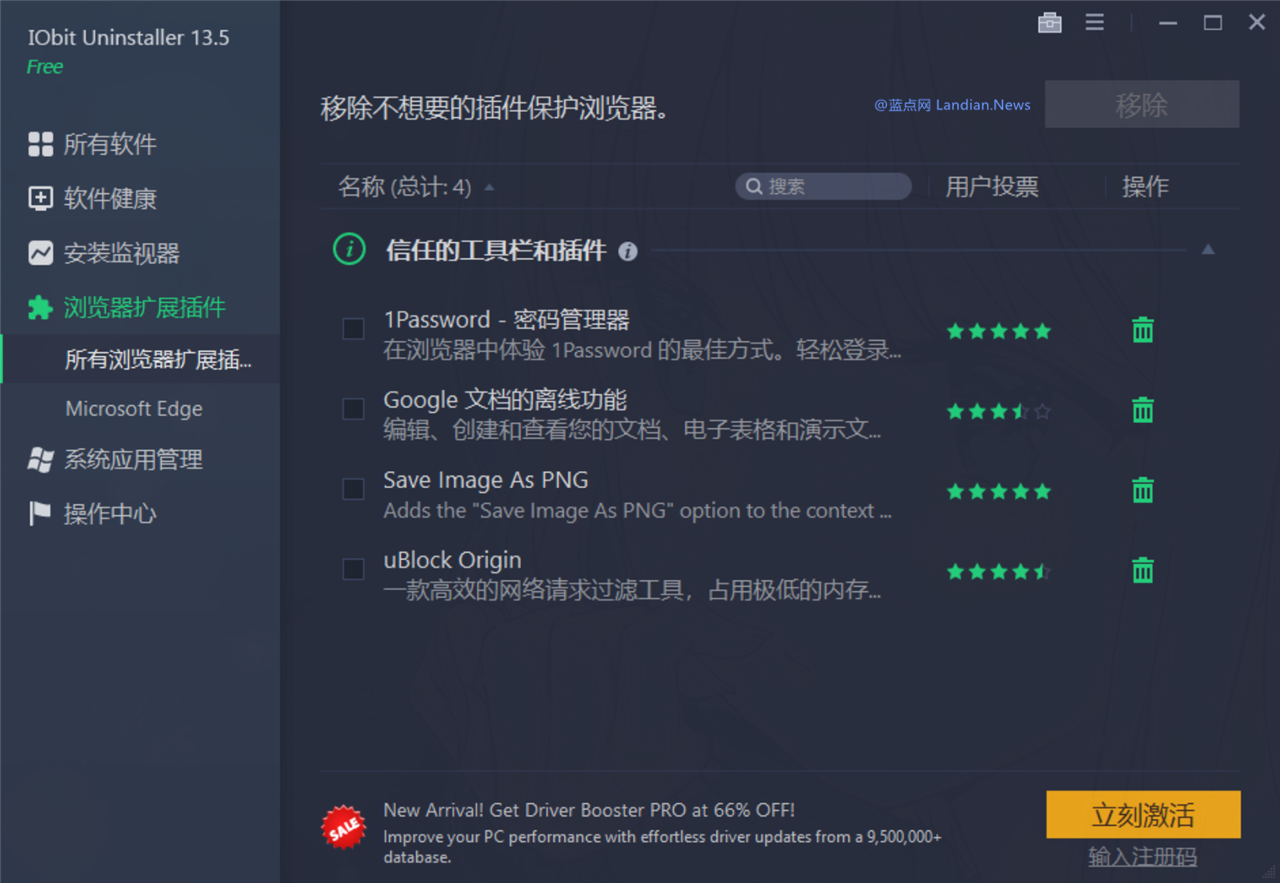Image resolution: width=1280 pixels, height=883 pixels.
Task: Click the 移除 button
Action: tap(1142, 104)
